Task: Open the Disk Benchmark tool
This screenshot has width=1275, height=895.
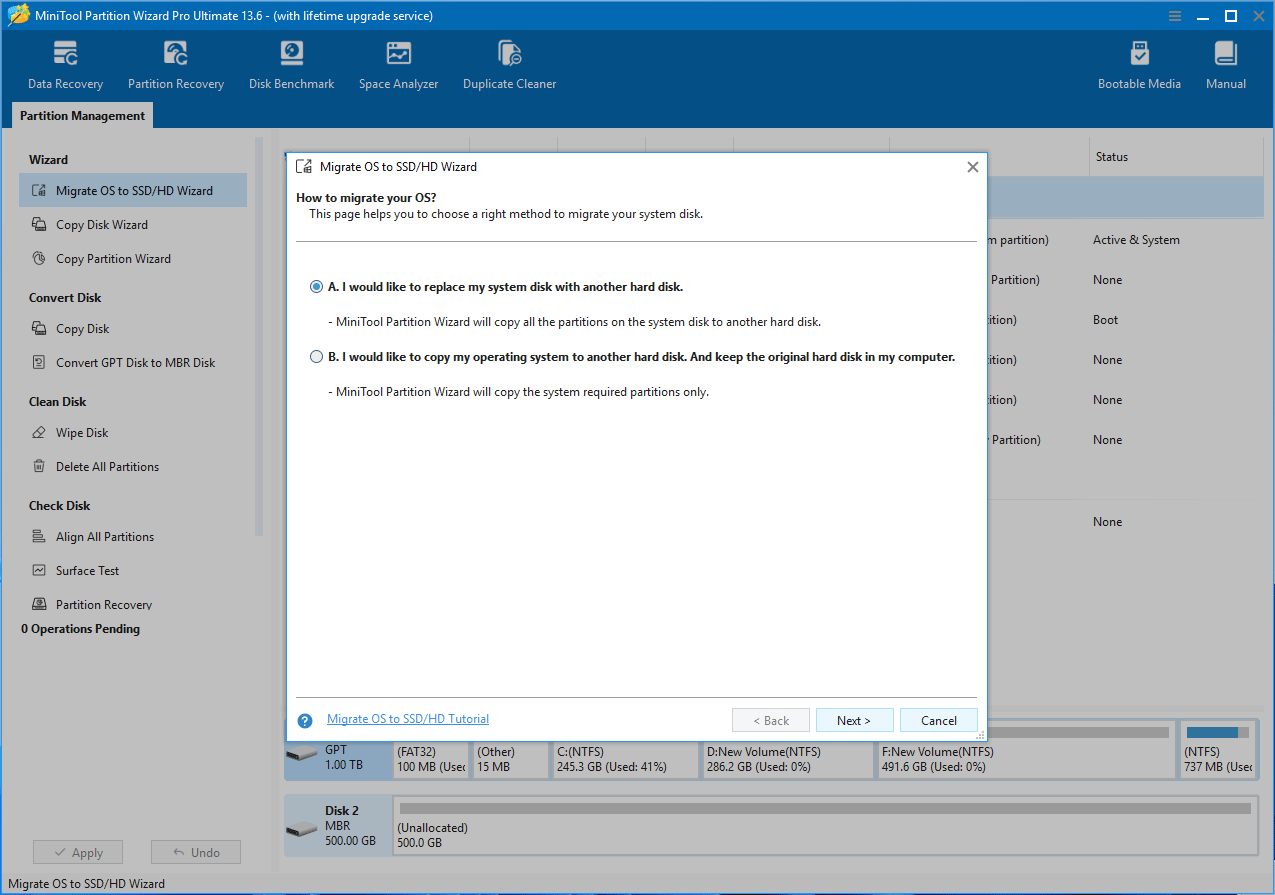Action: [x=291, y=65]
